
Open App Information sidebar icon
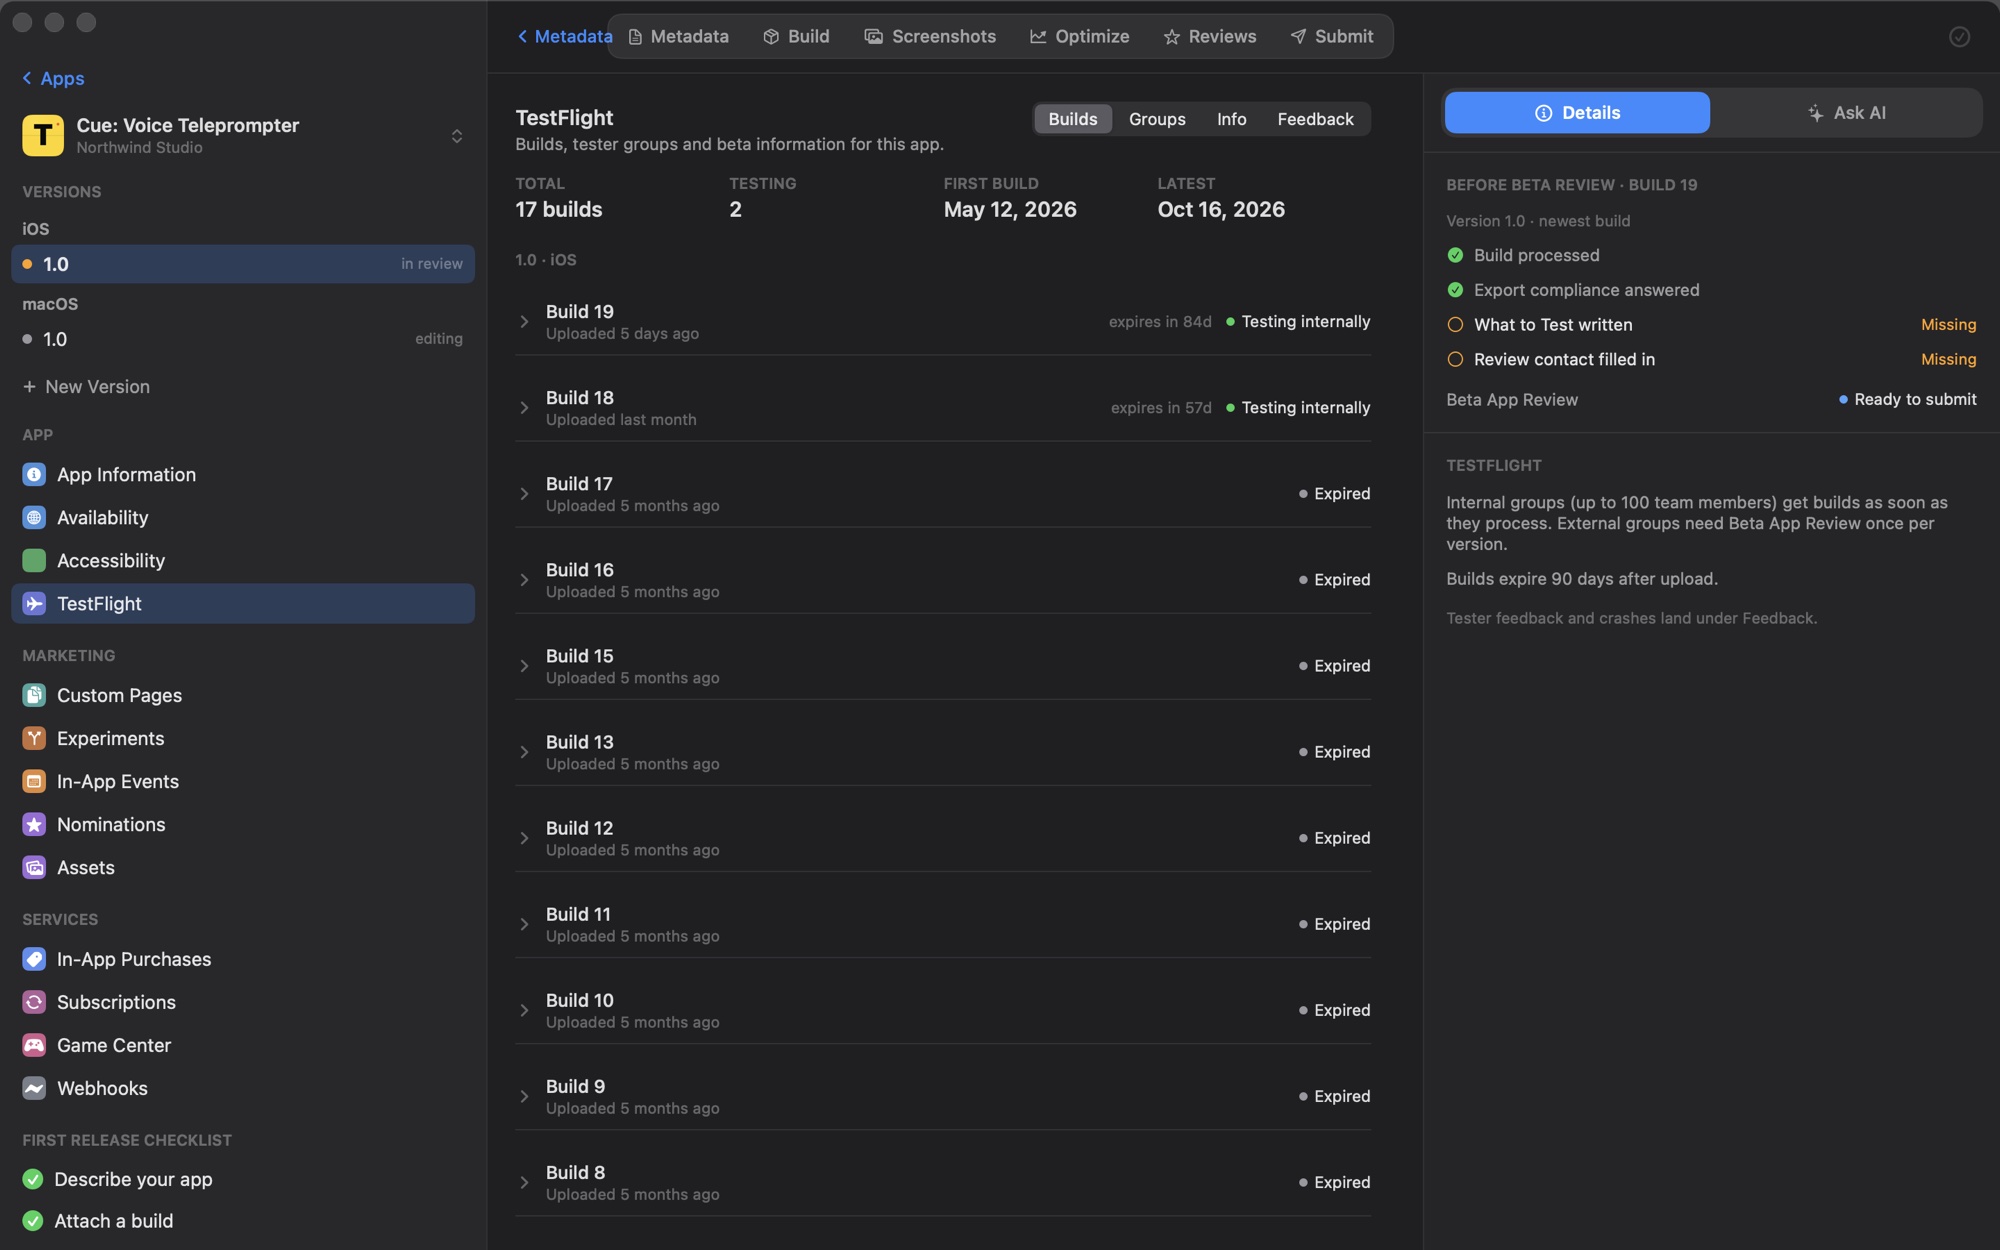pyautogui.click(x=34, y=475)
